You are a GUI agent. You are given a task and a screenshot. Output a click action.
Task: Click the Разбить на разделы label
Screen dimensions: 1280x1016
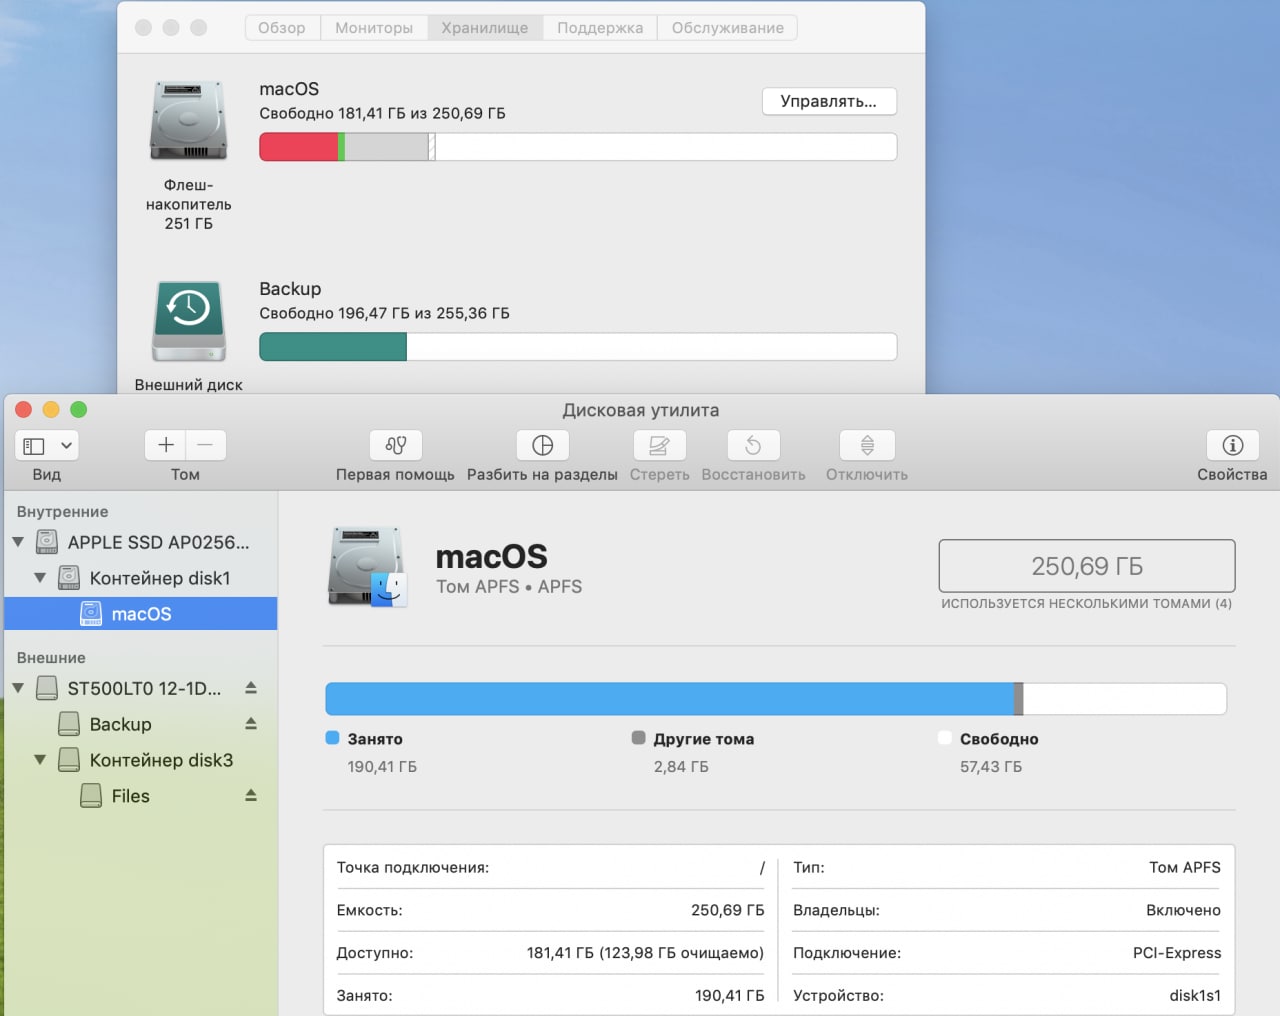coord(542,475)
